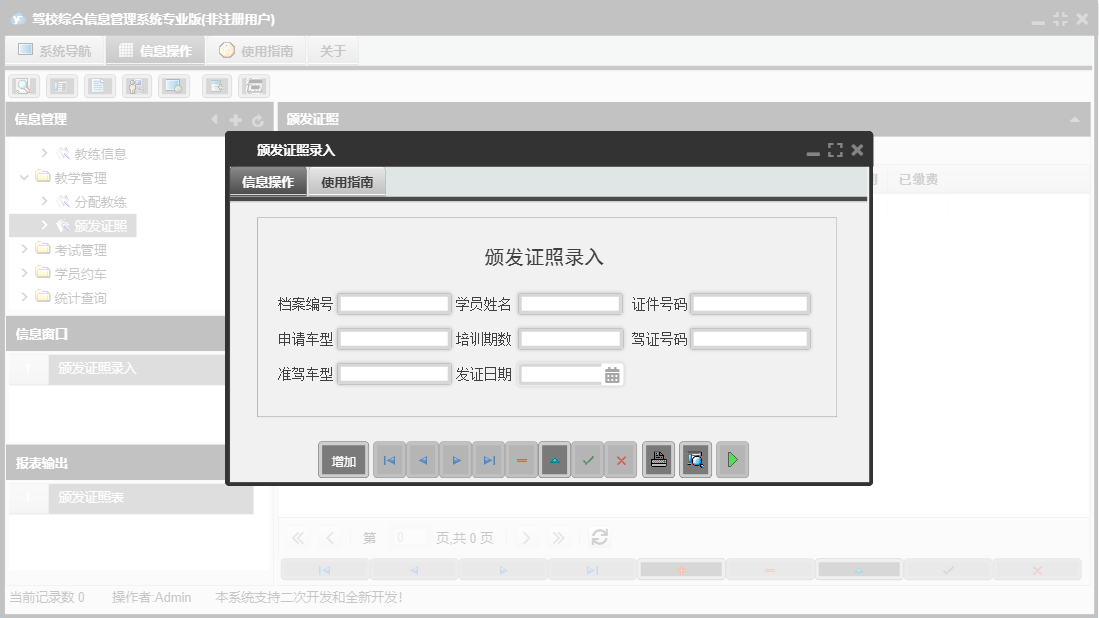1099x618 pixels.
Task: Click the red X cancel icon in dialog
Action: (621, 459)
